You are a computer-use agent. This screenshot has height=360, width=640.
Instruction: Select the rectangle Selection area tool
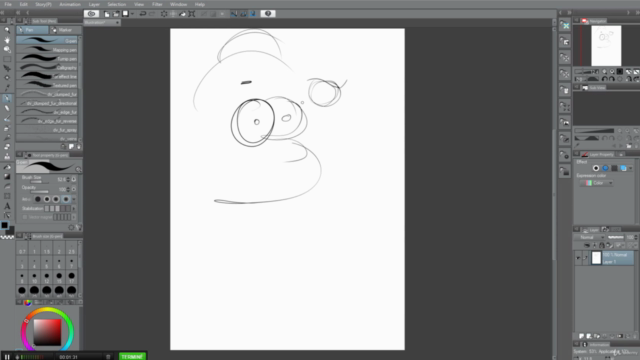pos(7,59)
